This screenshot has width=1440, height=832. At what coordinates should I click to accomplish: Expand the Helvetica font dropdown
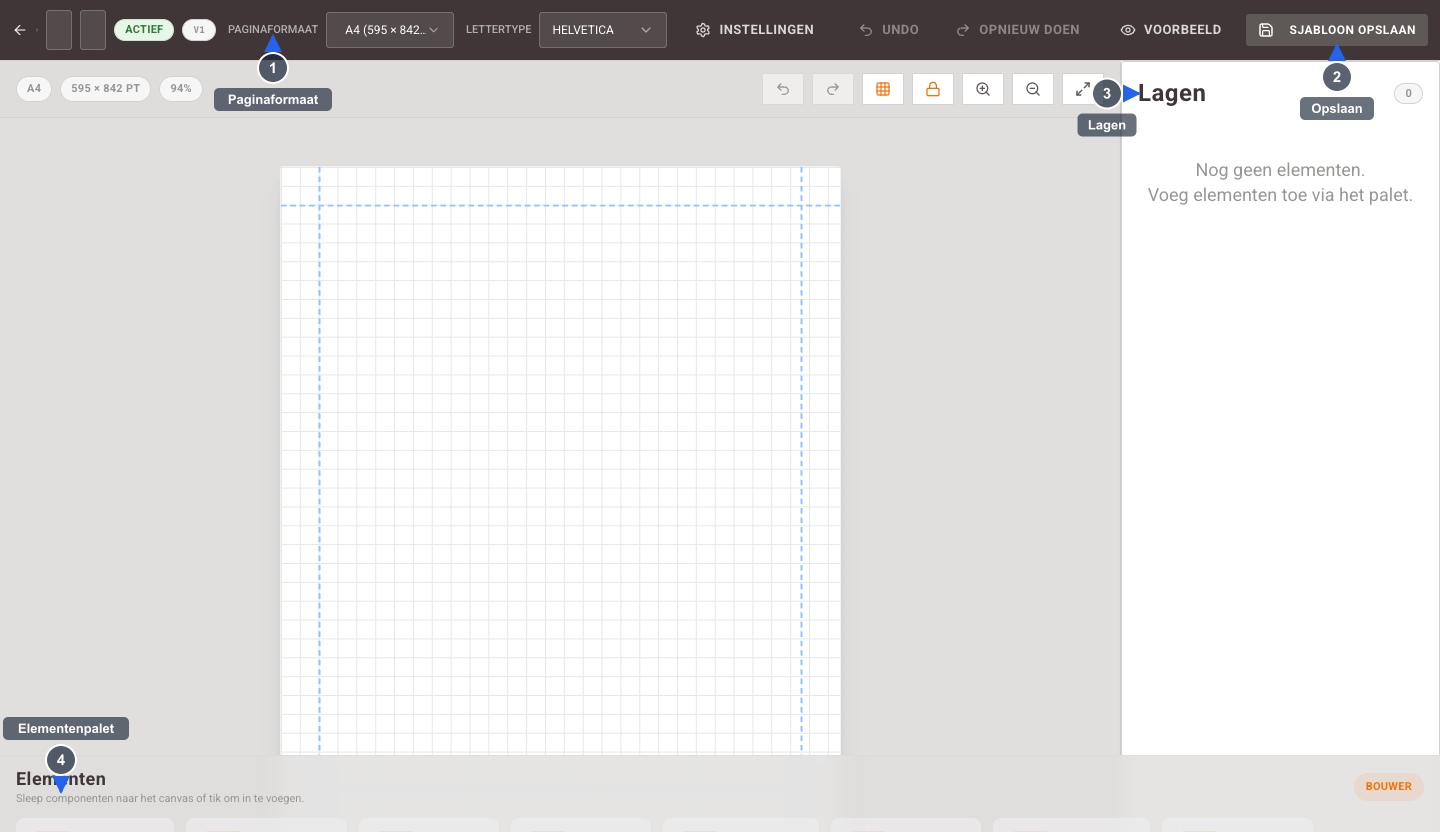click(x=603, y=30)
